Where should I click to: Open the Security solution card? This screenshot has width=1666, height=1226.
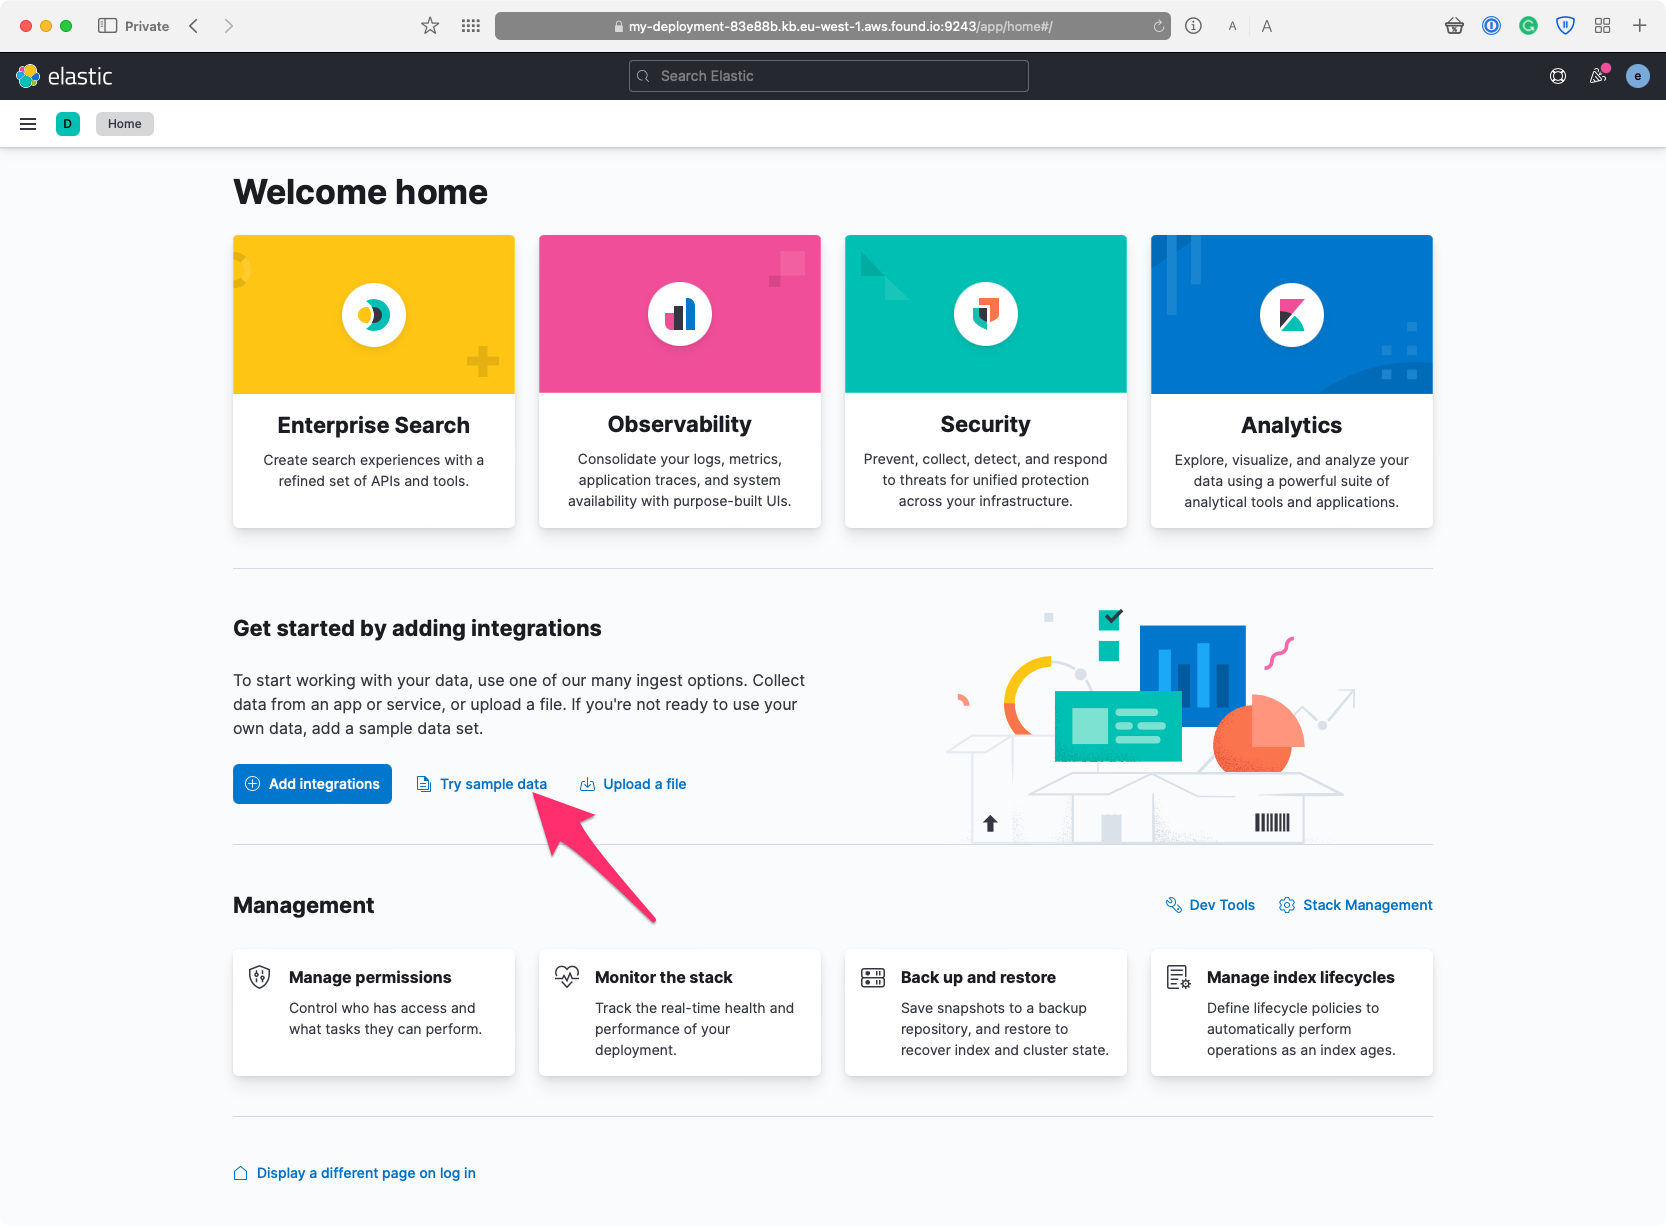pyautogui.click(x=986, y=380)
